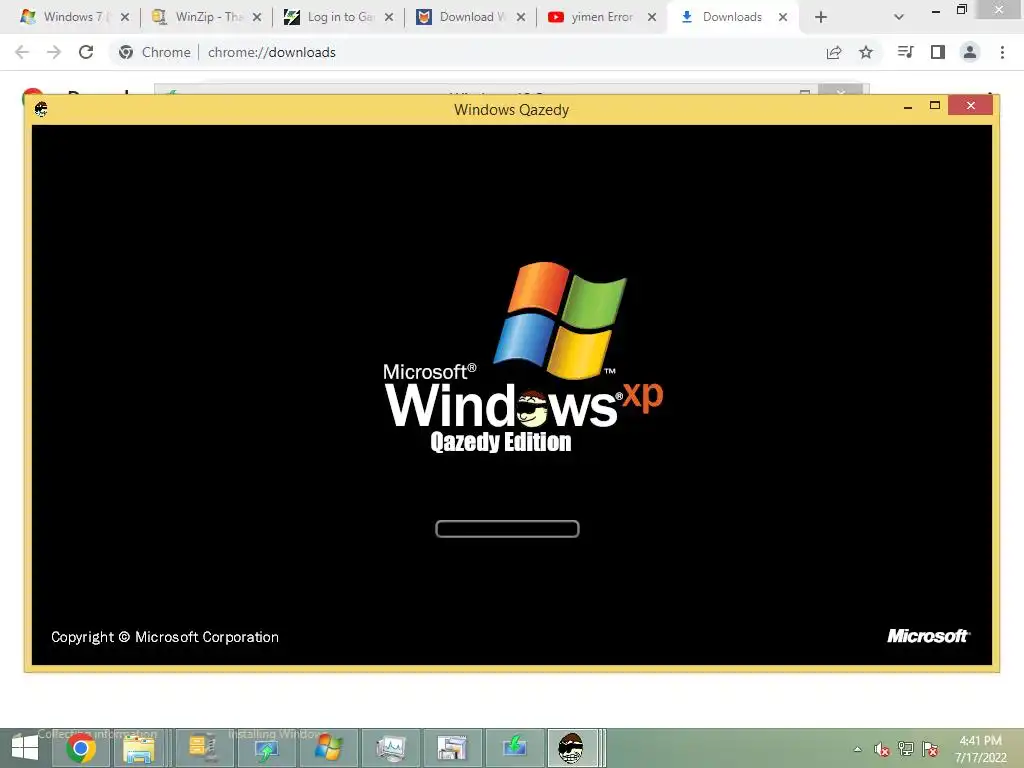Select the Downloads browser tab
Screen dimensions: 1024x768
pyautogui.click(x=731, y=17)
